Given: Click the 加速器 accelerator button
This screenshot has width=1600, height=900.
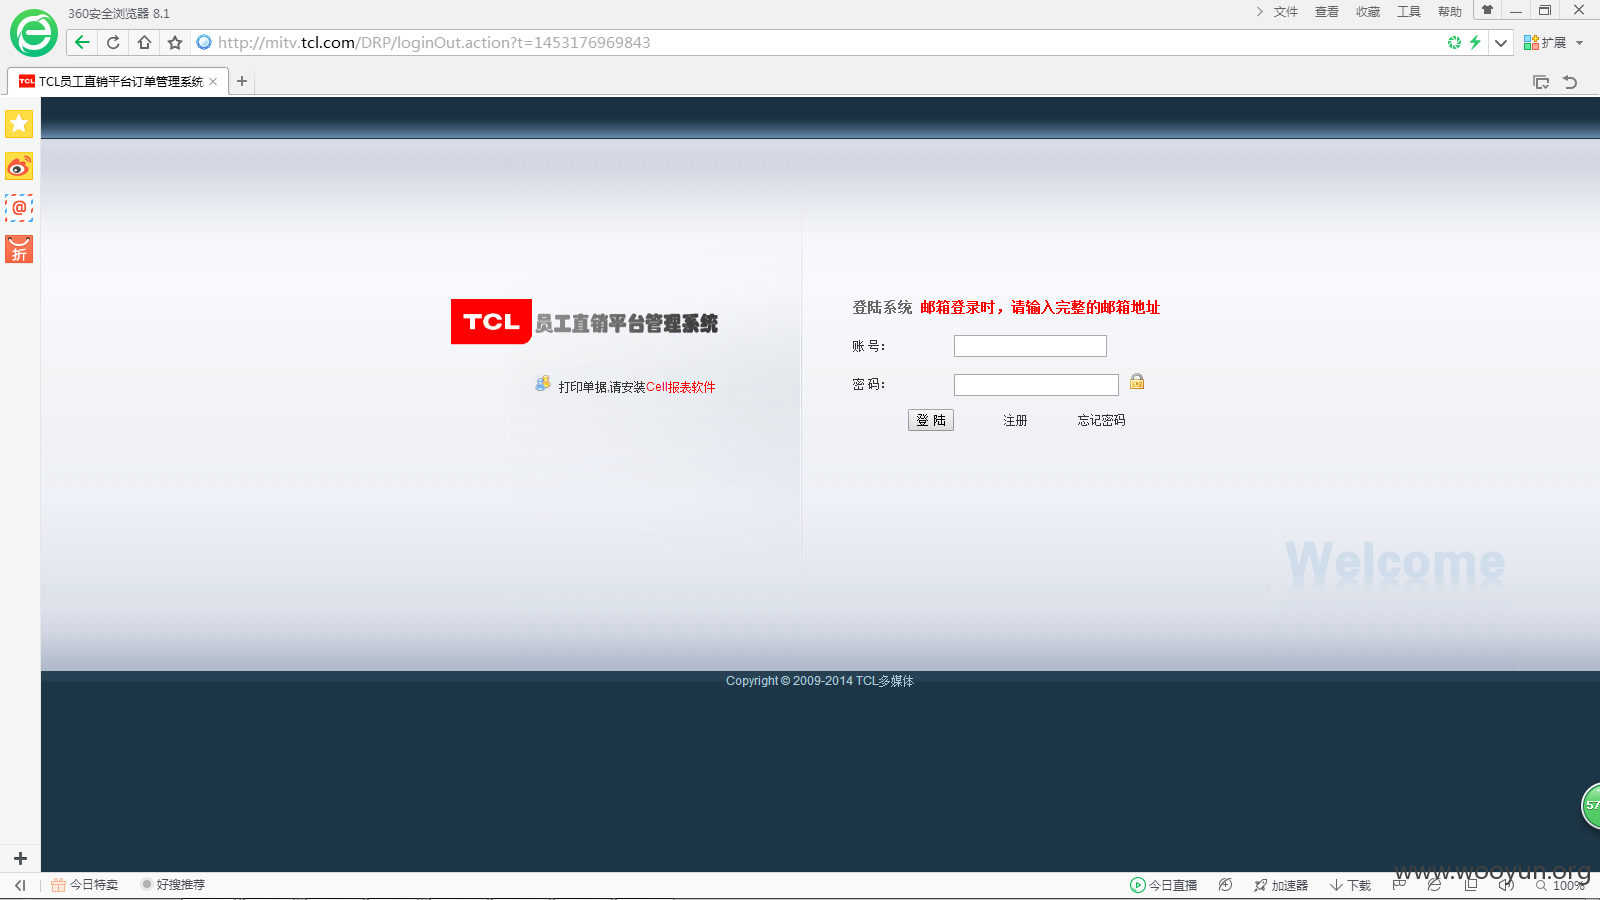Looking at the screenshot, I should (x=1281, y=885).
